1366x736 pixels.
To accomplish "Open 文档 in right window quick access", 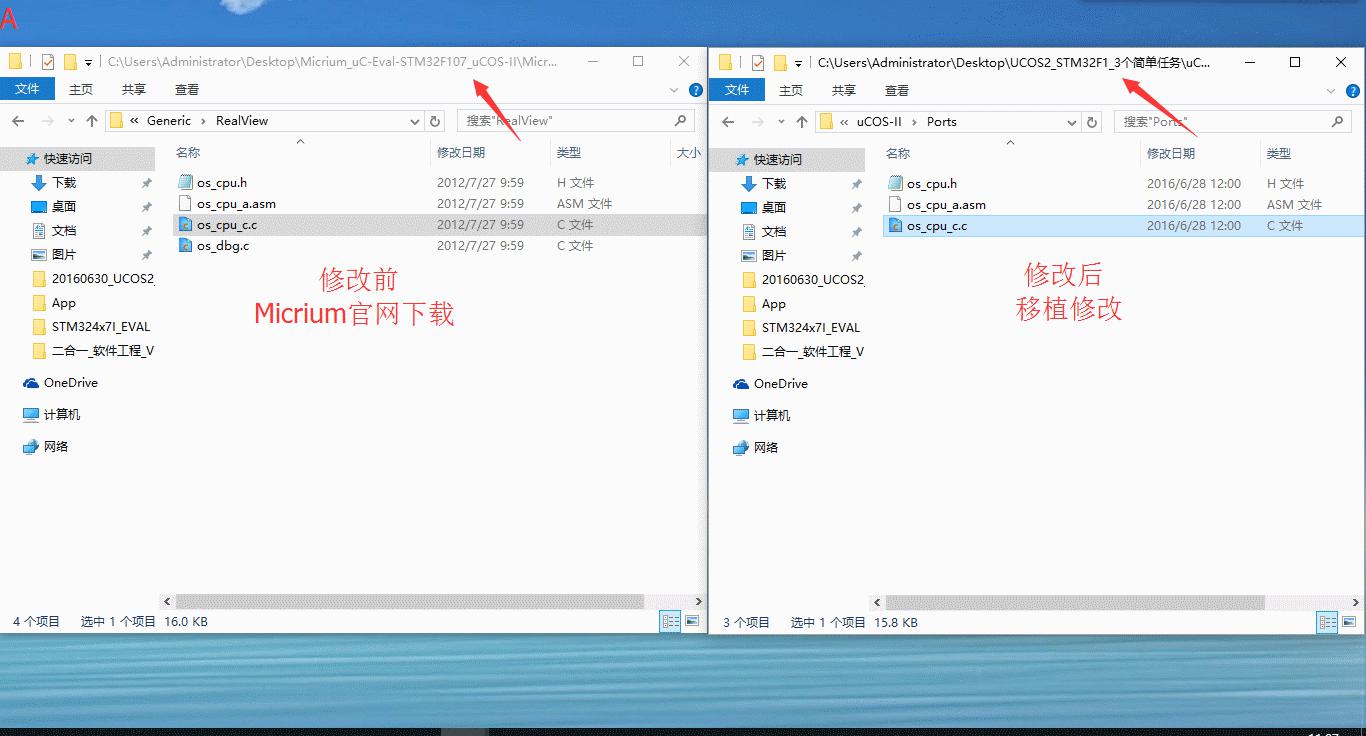I will (774, 232).
